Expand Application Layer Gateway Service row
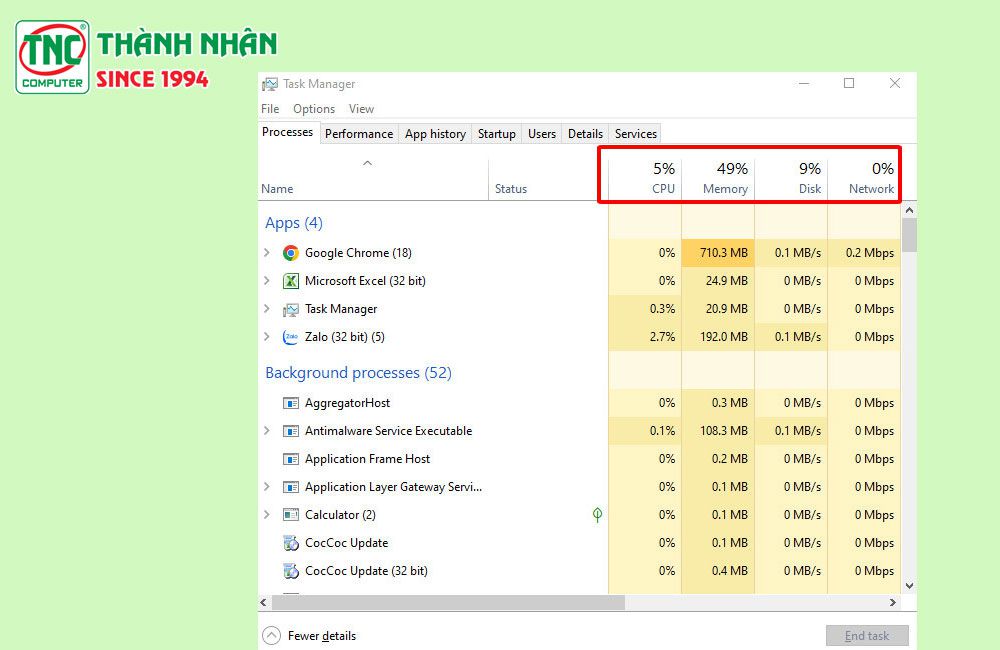This screenshot has width=1000, height=650. click(267, 487)
